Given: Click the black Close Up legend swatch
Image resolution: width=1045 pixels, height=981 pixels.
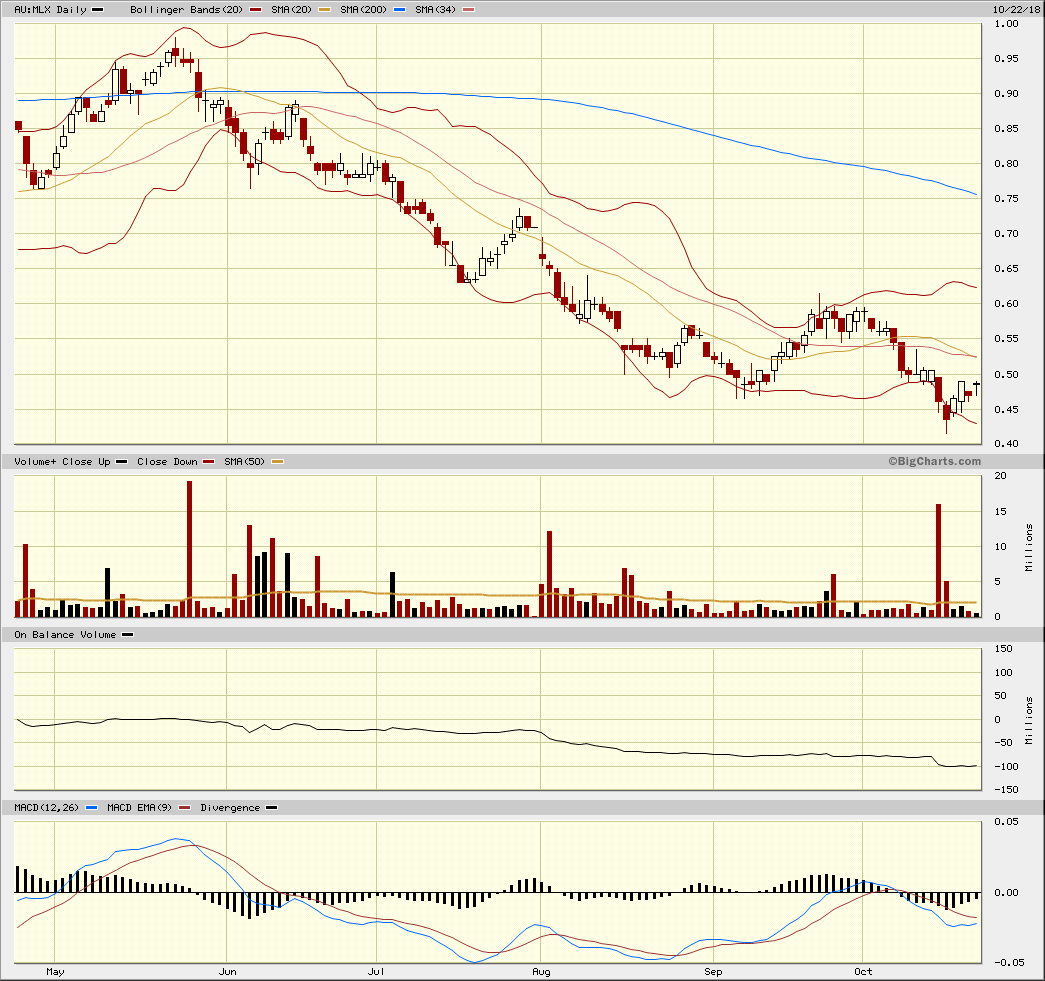Looking at the screenshot, I should click(x=121, y=462).
